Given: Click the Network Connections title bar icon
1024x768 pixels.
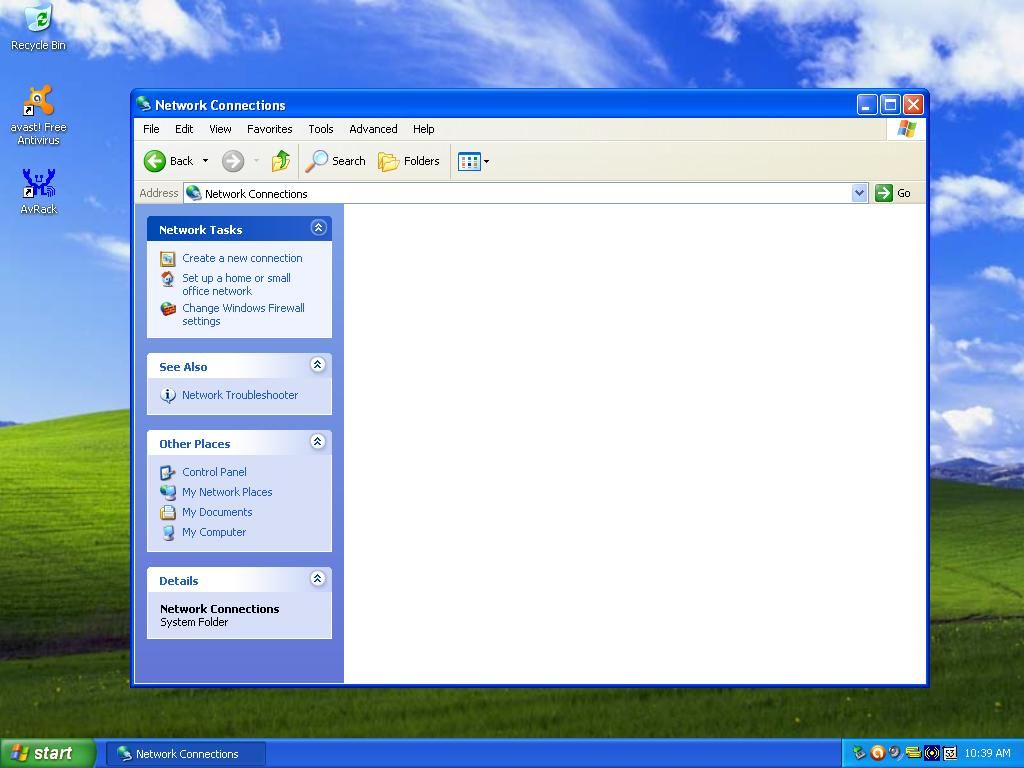Looking at the screenshot, I should coord(144,104).
